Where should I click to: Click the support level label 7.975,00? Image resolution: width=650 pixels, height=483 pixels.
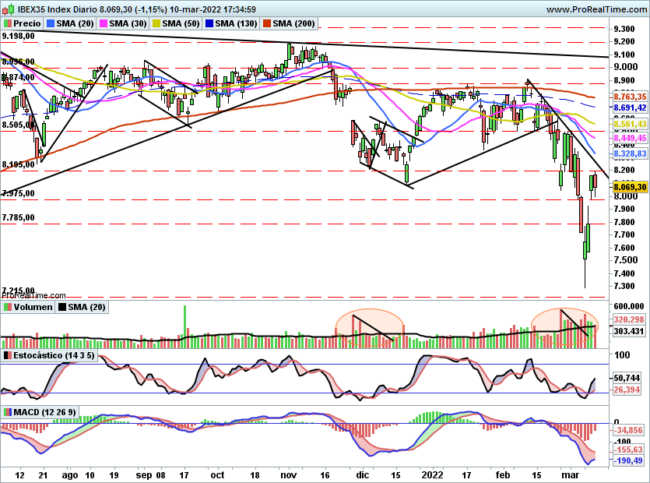click(x=18, y=194)
